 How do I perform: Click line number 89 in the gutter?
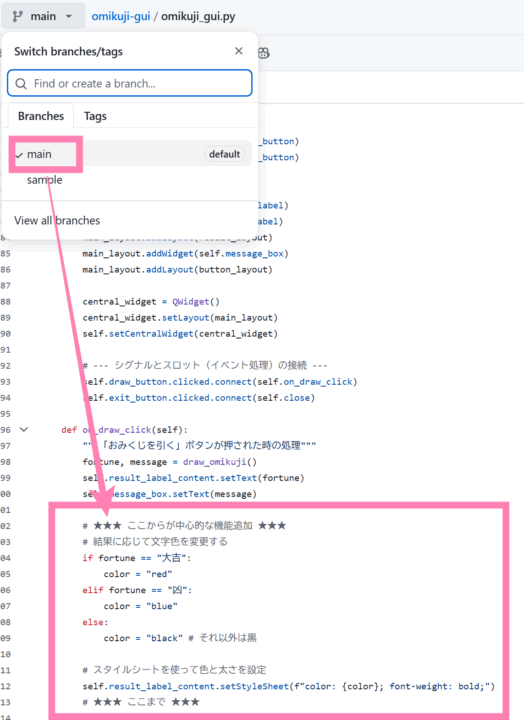point(6,318)
